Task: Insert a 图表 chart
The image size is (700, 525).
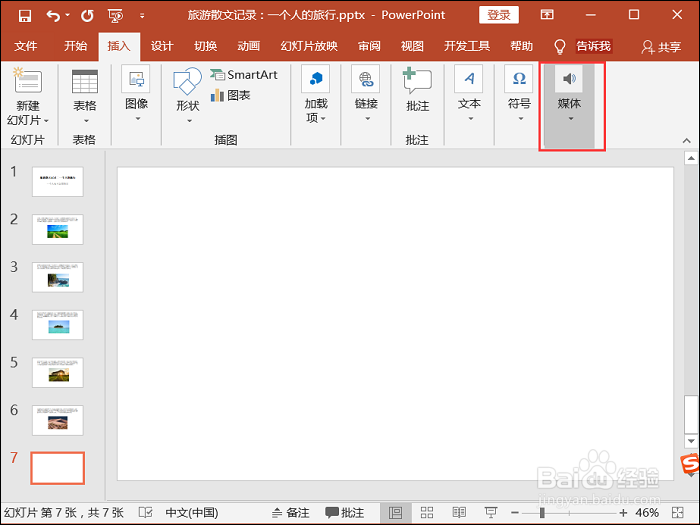Action: 230,95
